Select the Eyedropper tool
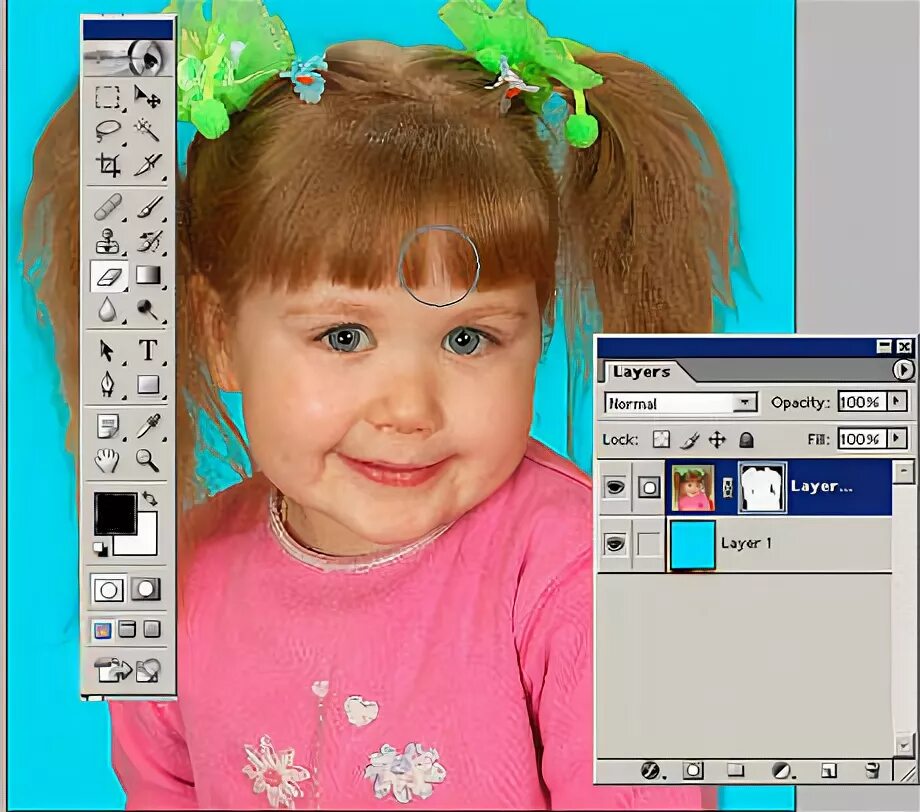The image size is (920, 812). 147,427
